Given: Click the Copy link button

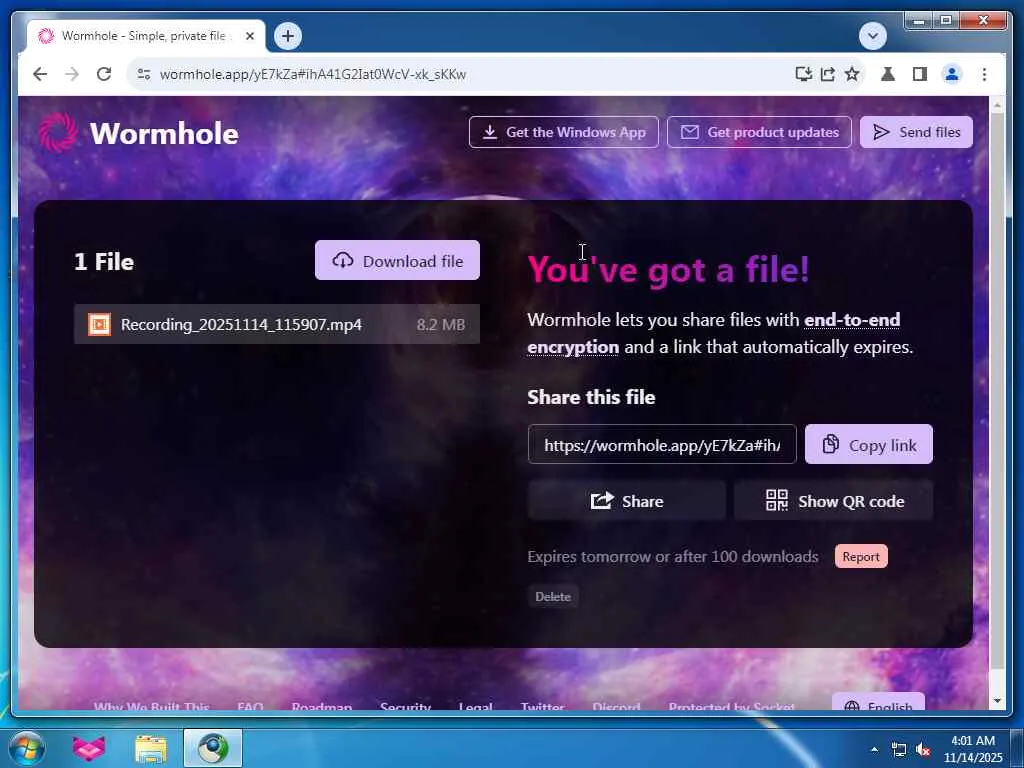Looking at the screenshot, I should click(869, 445).
